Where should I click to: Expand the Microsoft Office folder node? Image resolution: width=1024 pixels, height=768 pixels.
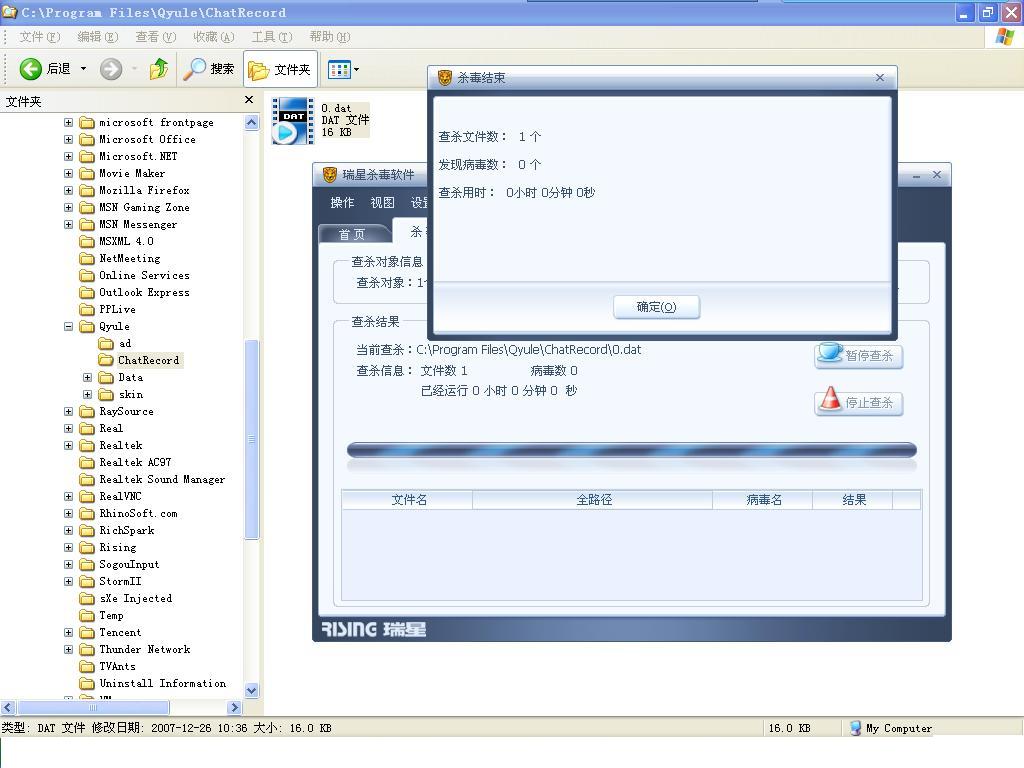coord(69,139)
